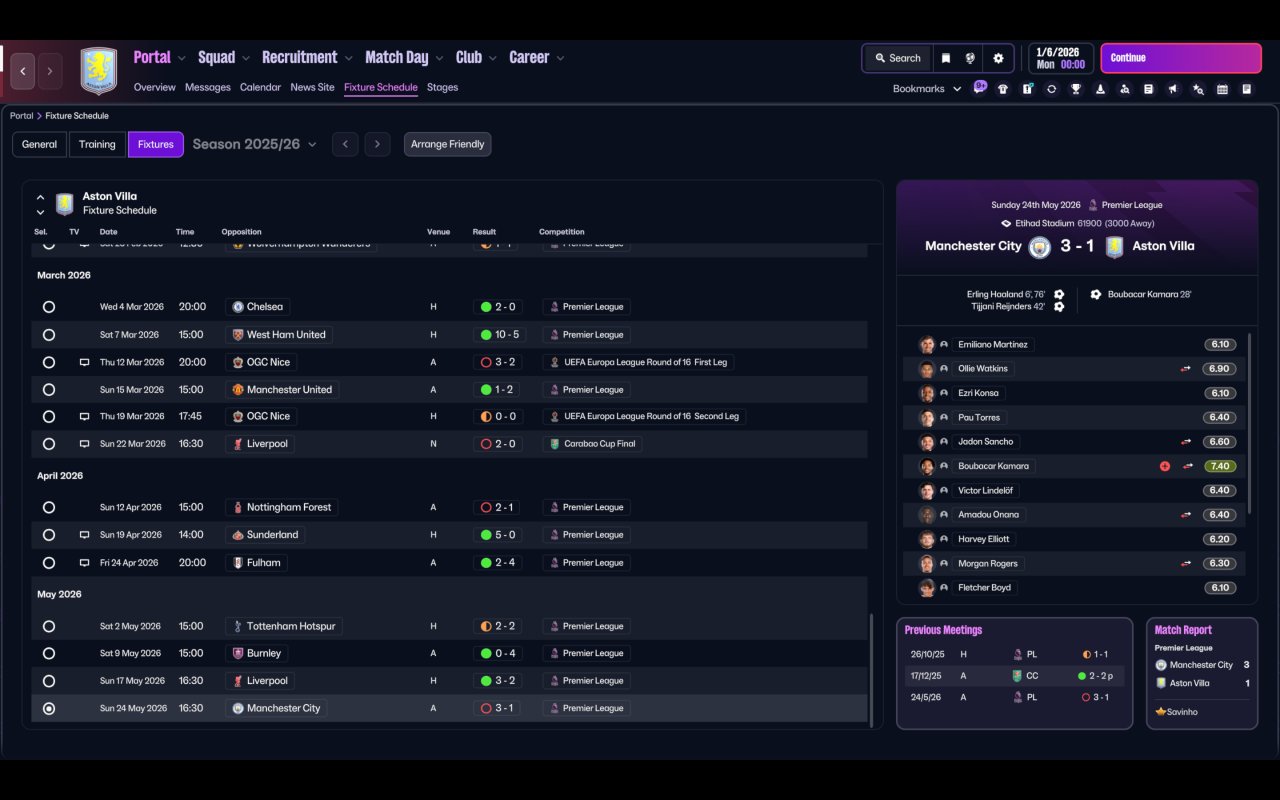Screen dimensions: 1280x800
Task: Click the 1/6/2026 date and time display
Action: point(1061,58)
